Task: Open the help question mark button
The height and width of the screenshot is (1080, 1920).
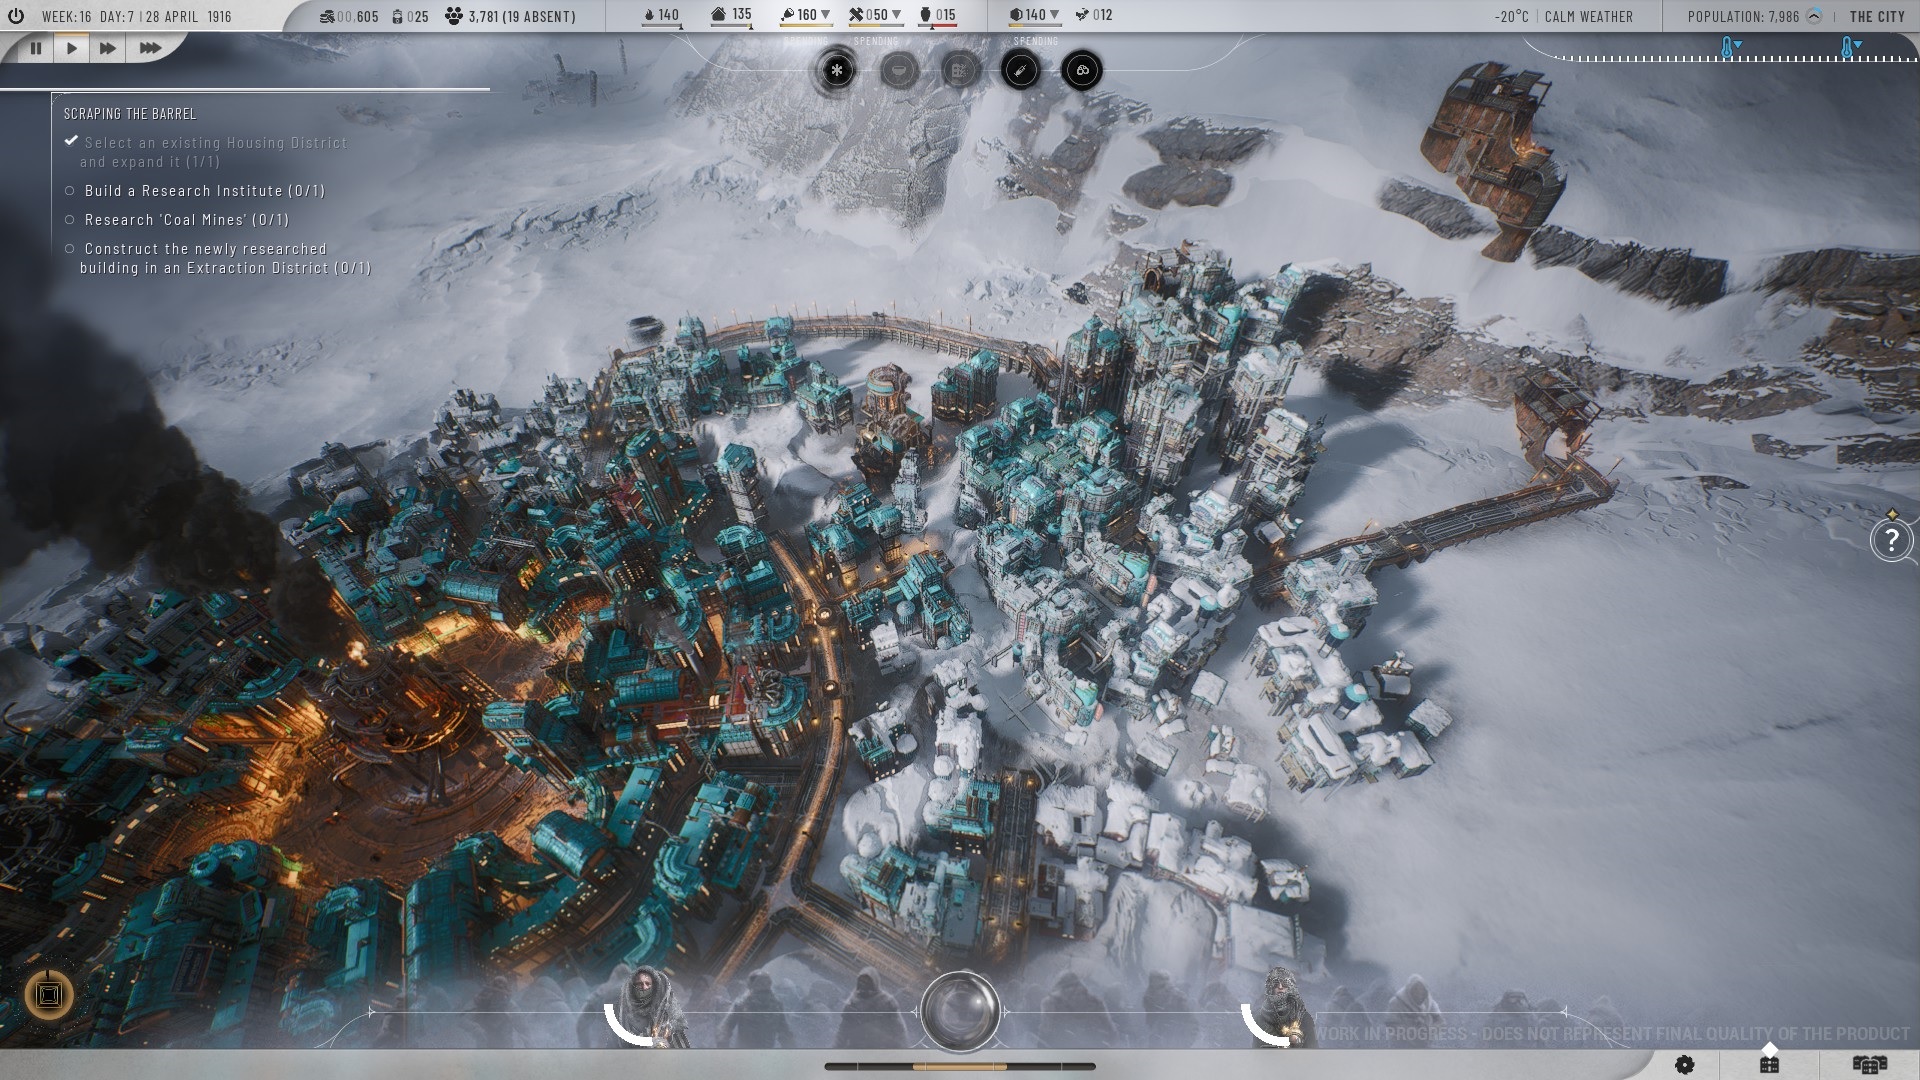Action: [x=1891, y=541]
